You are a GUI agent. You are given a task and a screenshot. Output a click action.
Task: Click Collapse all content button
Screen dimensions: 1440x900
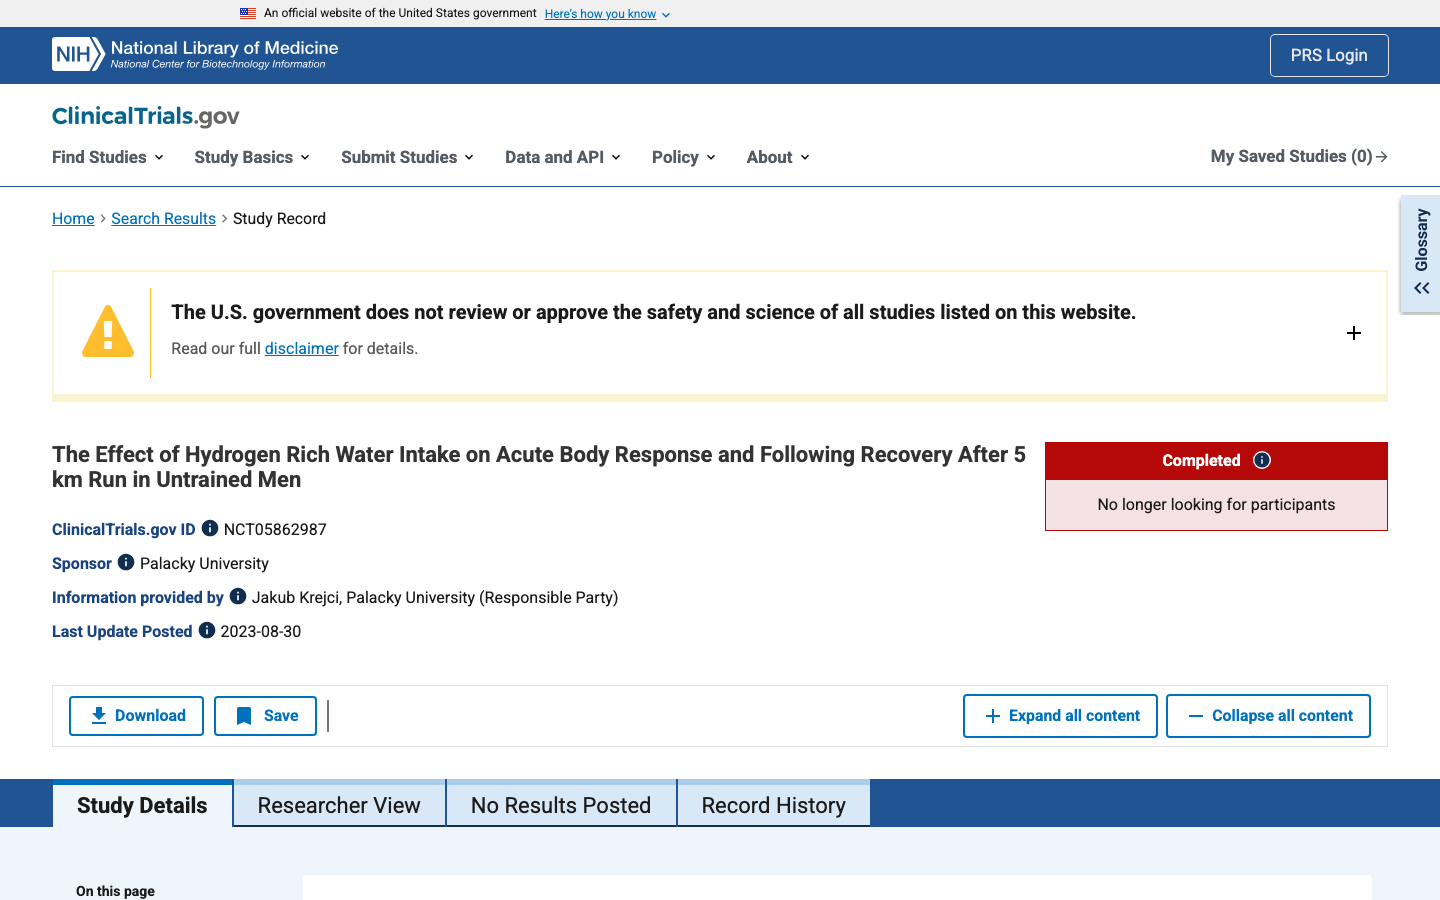(x=1268, y=716)
